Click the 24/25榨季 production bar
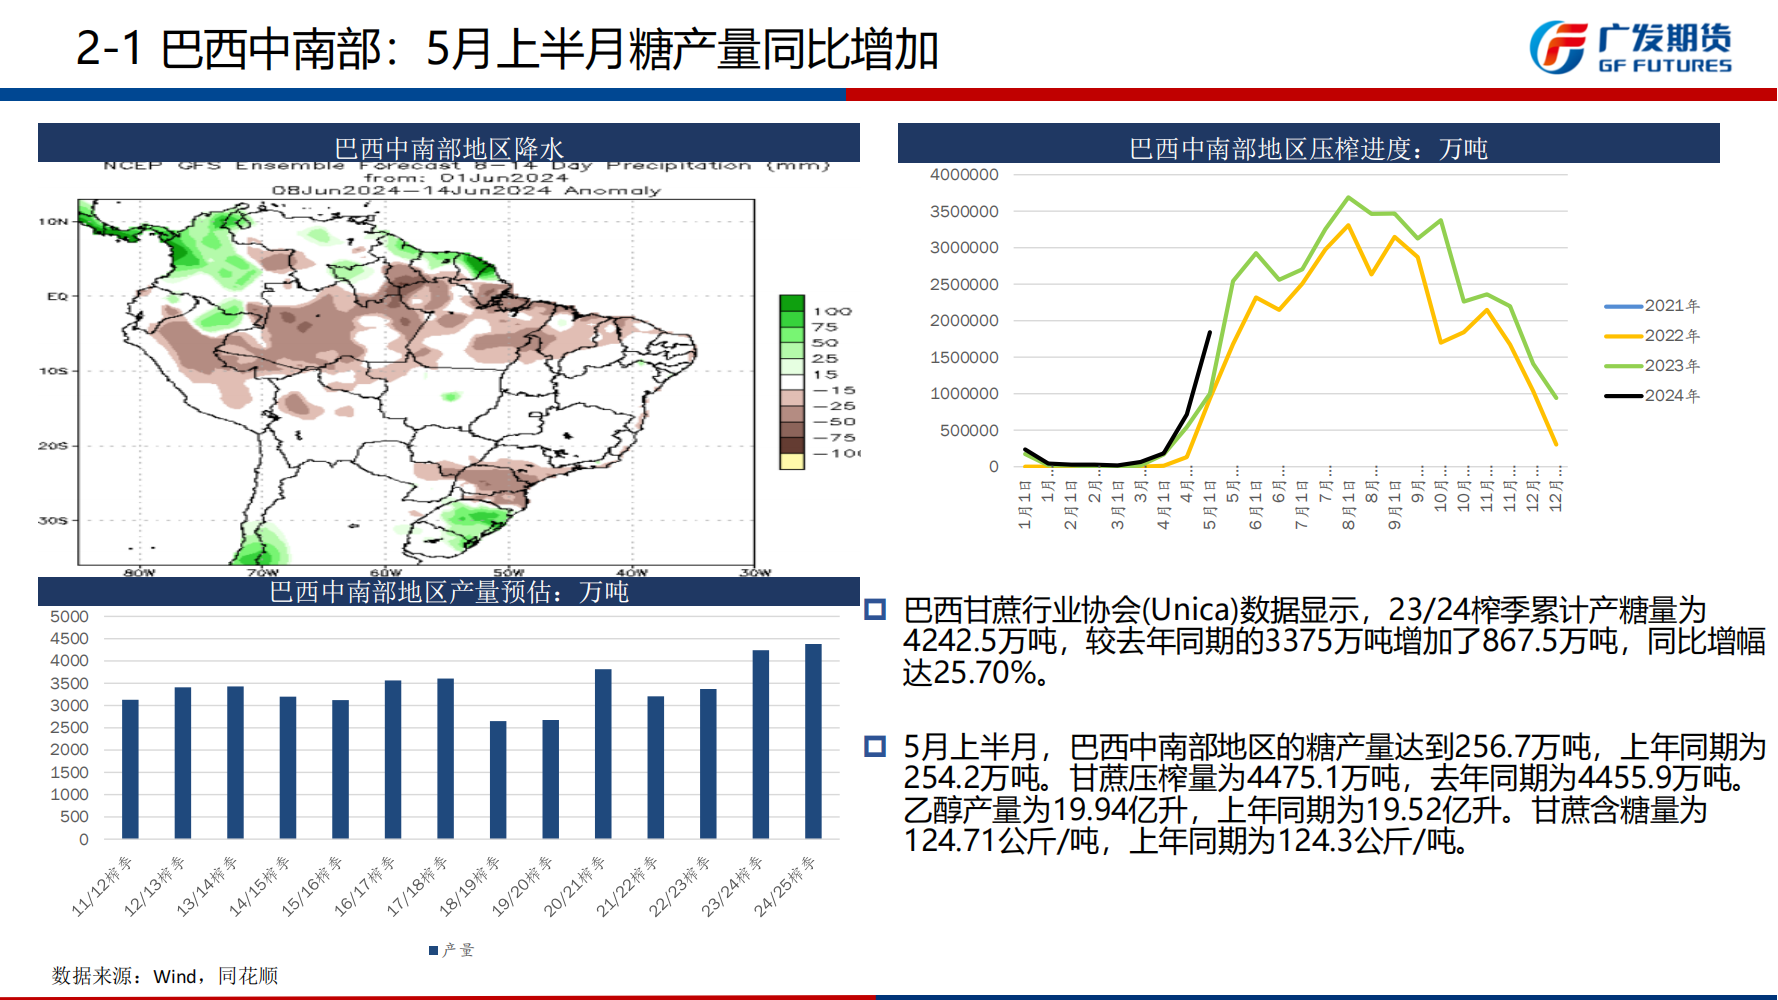 [813, 741]
